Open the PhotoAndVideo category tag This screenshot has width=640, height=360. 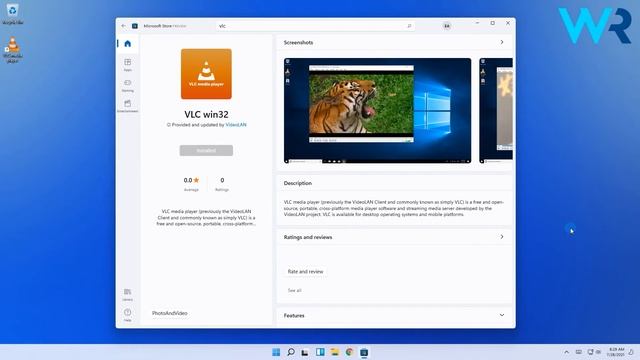pos(170,313)
